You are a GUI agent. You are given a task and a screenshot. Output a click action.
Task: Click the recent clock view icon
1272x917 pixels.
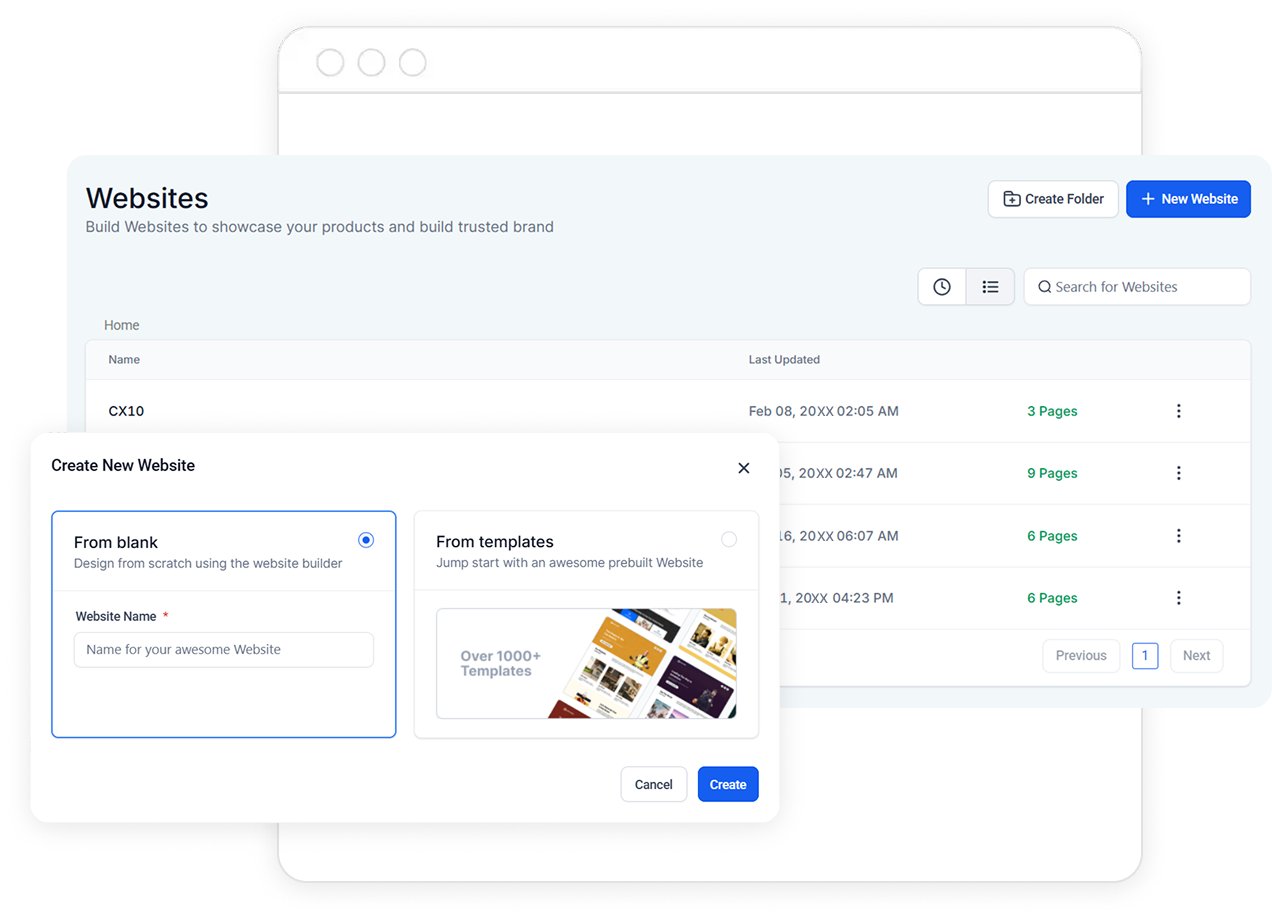tap(942, 287)
